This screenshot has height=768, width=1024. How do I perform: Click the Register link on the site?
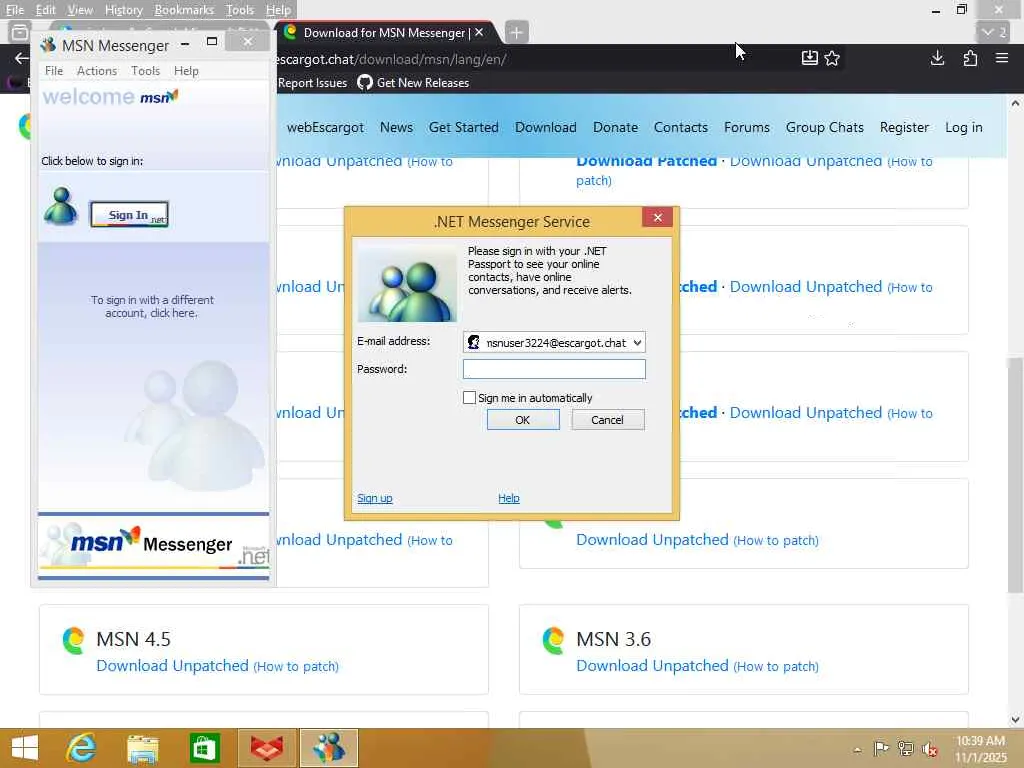[904, 127]
